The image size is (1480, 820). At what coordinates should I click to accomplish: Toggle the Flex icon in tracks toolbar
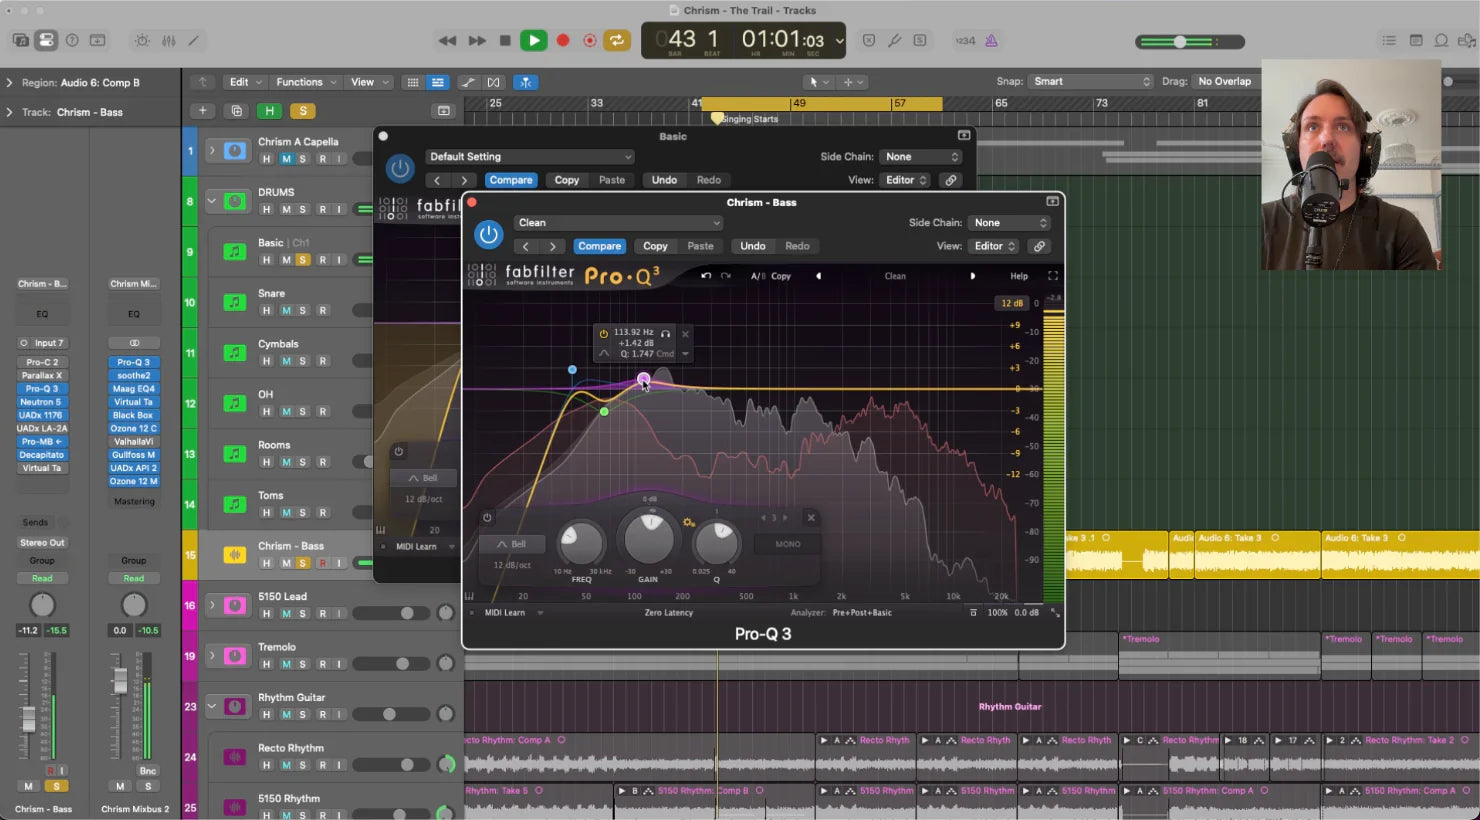click(494, 82)
